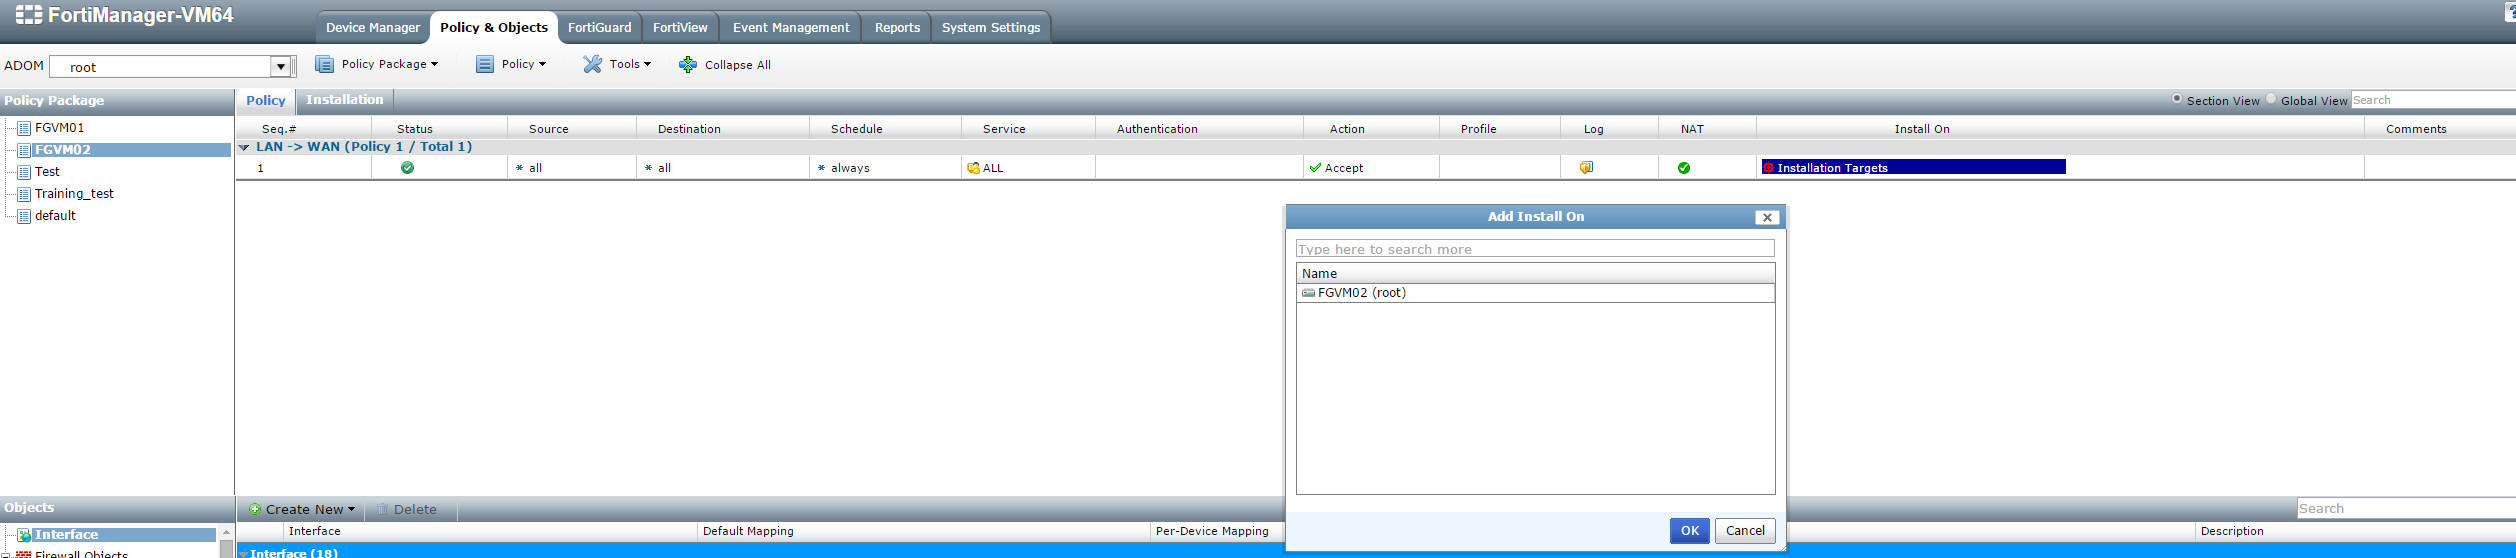Click the Objects tree scroll-up arrow

pyautogui.click(x=226, y=533)
